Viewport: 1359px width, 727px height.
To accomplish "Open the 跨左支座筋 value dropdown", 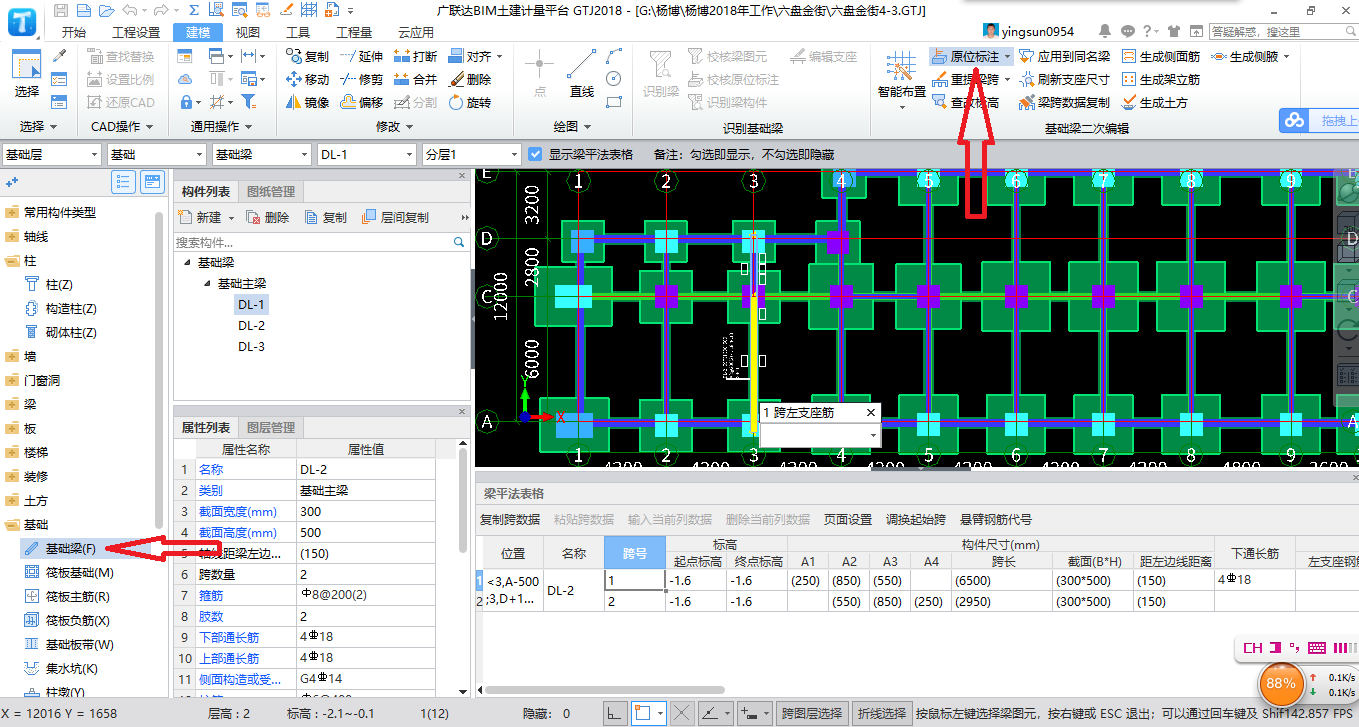I will pos(874,436).
